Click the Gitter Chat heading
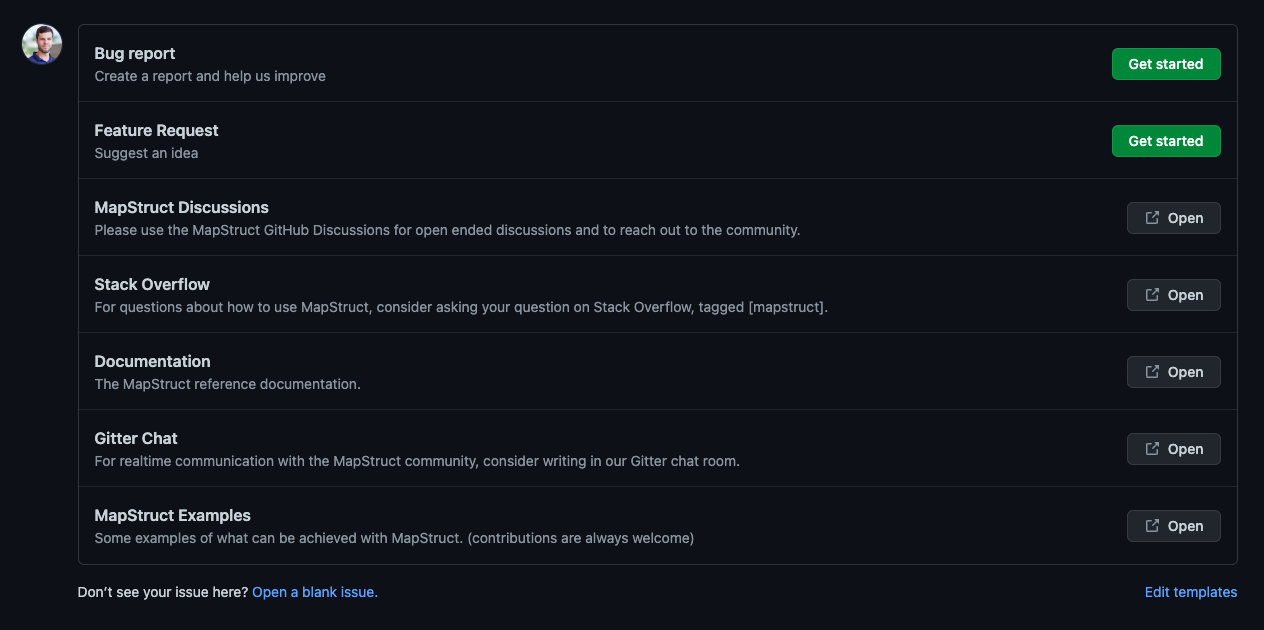This screenshot has width=1264, height=630. tap(136, 438)
